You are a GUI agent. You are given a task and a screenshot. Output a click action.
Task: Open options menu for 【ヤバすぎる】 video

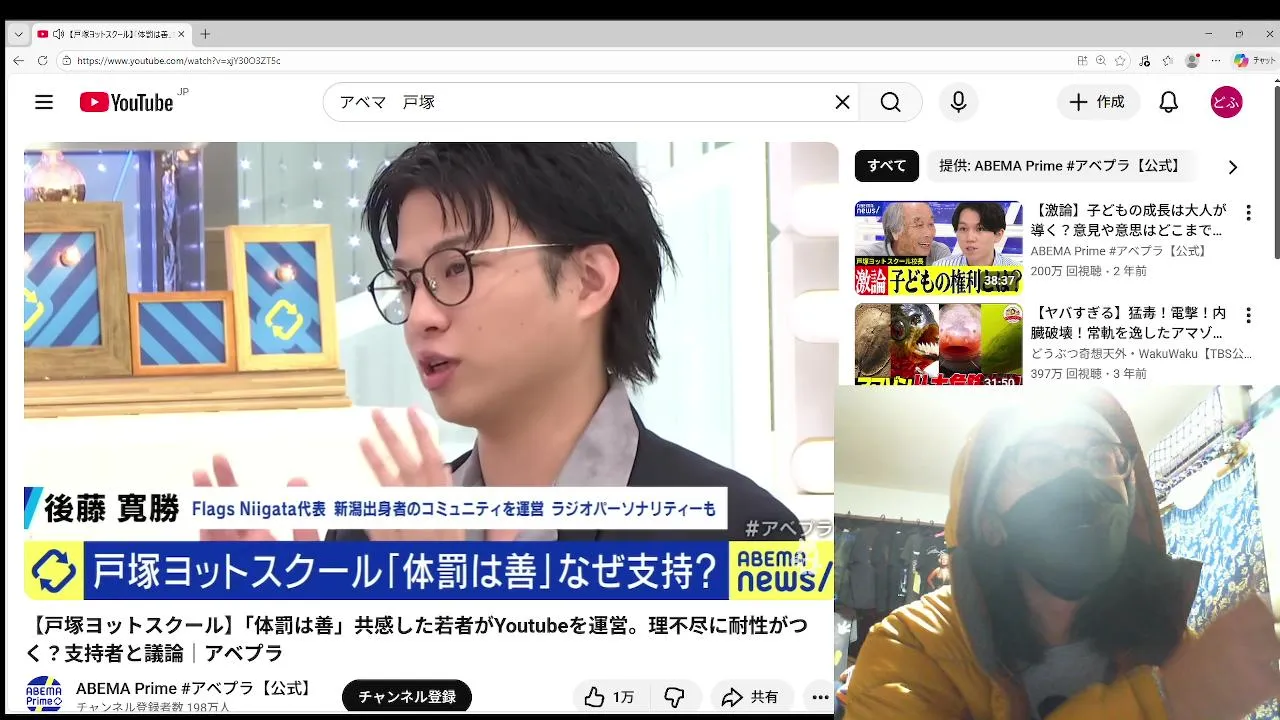tap(1248, 316)
